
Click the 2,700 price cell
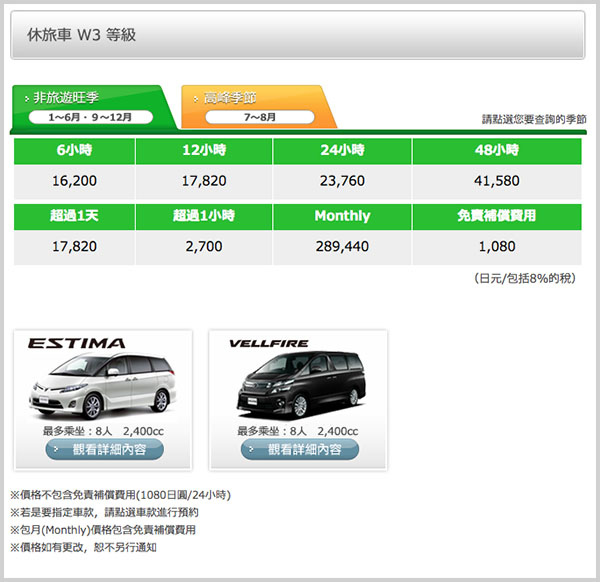coord(204,247)
